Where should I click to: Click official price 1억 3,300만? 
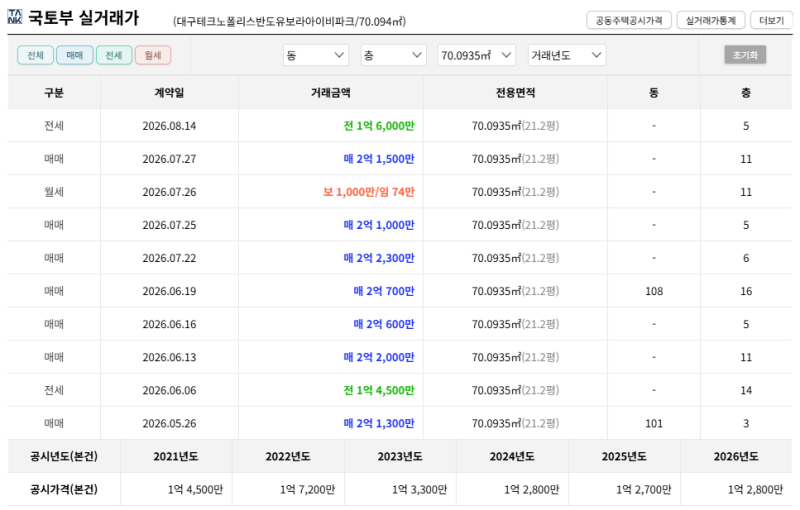419,490
